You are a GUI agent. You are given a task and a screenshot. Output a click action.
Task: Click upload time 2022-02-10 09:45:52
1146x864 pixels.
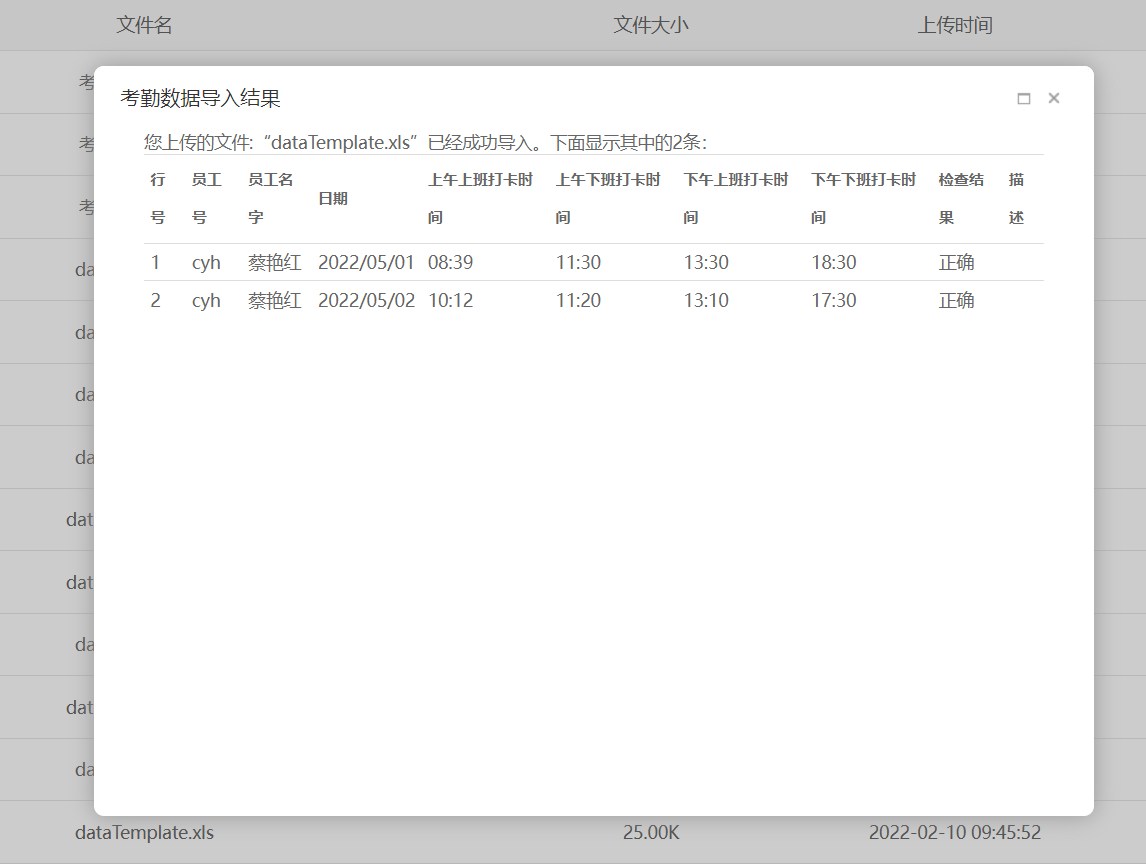click(955, 833)
